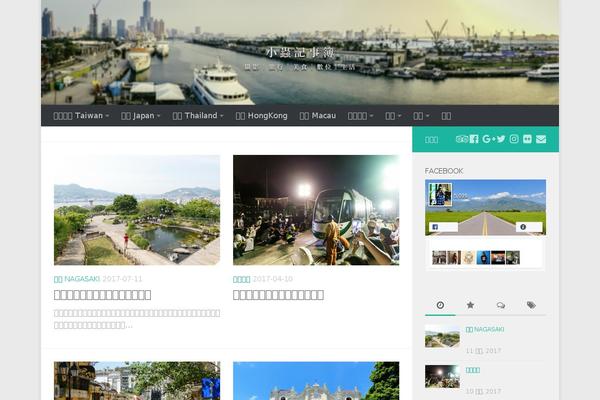Image resolution: width=600 pixels, height=400 pixels.
Task: Click the email envelope icon
Action: click(x=541, y=139)
